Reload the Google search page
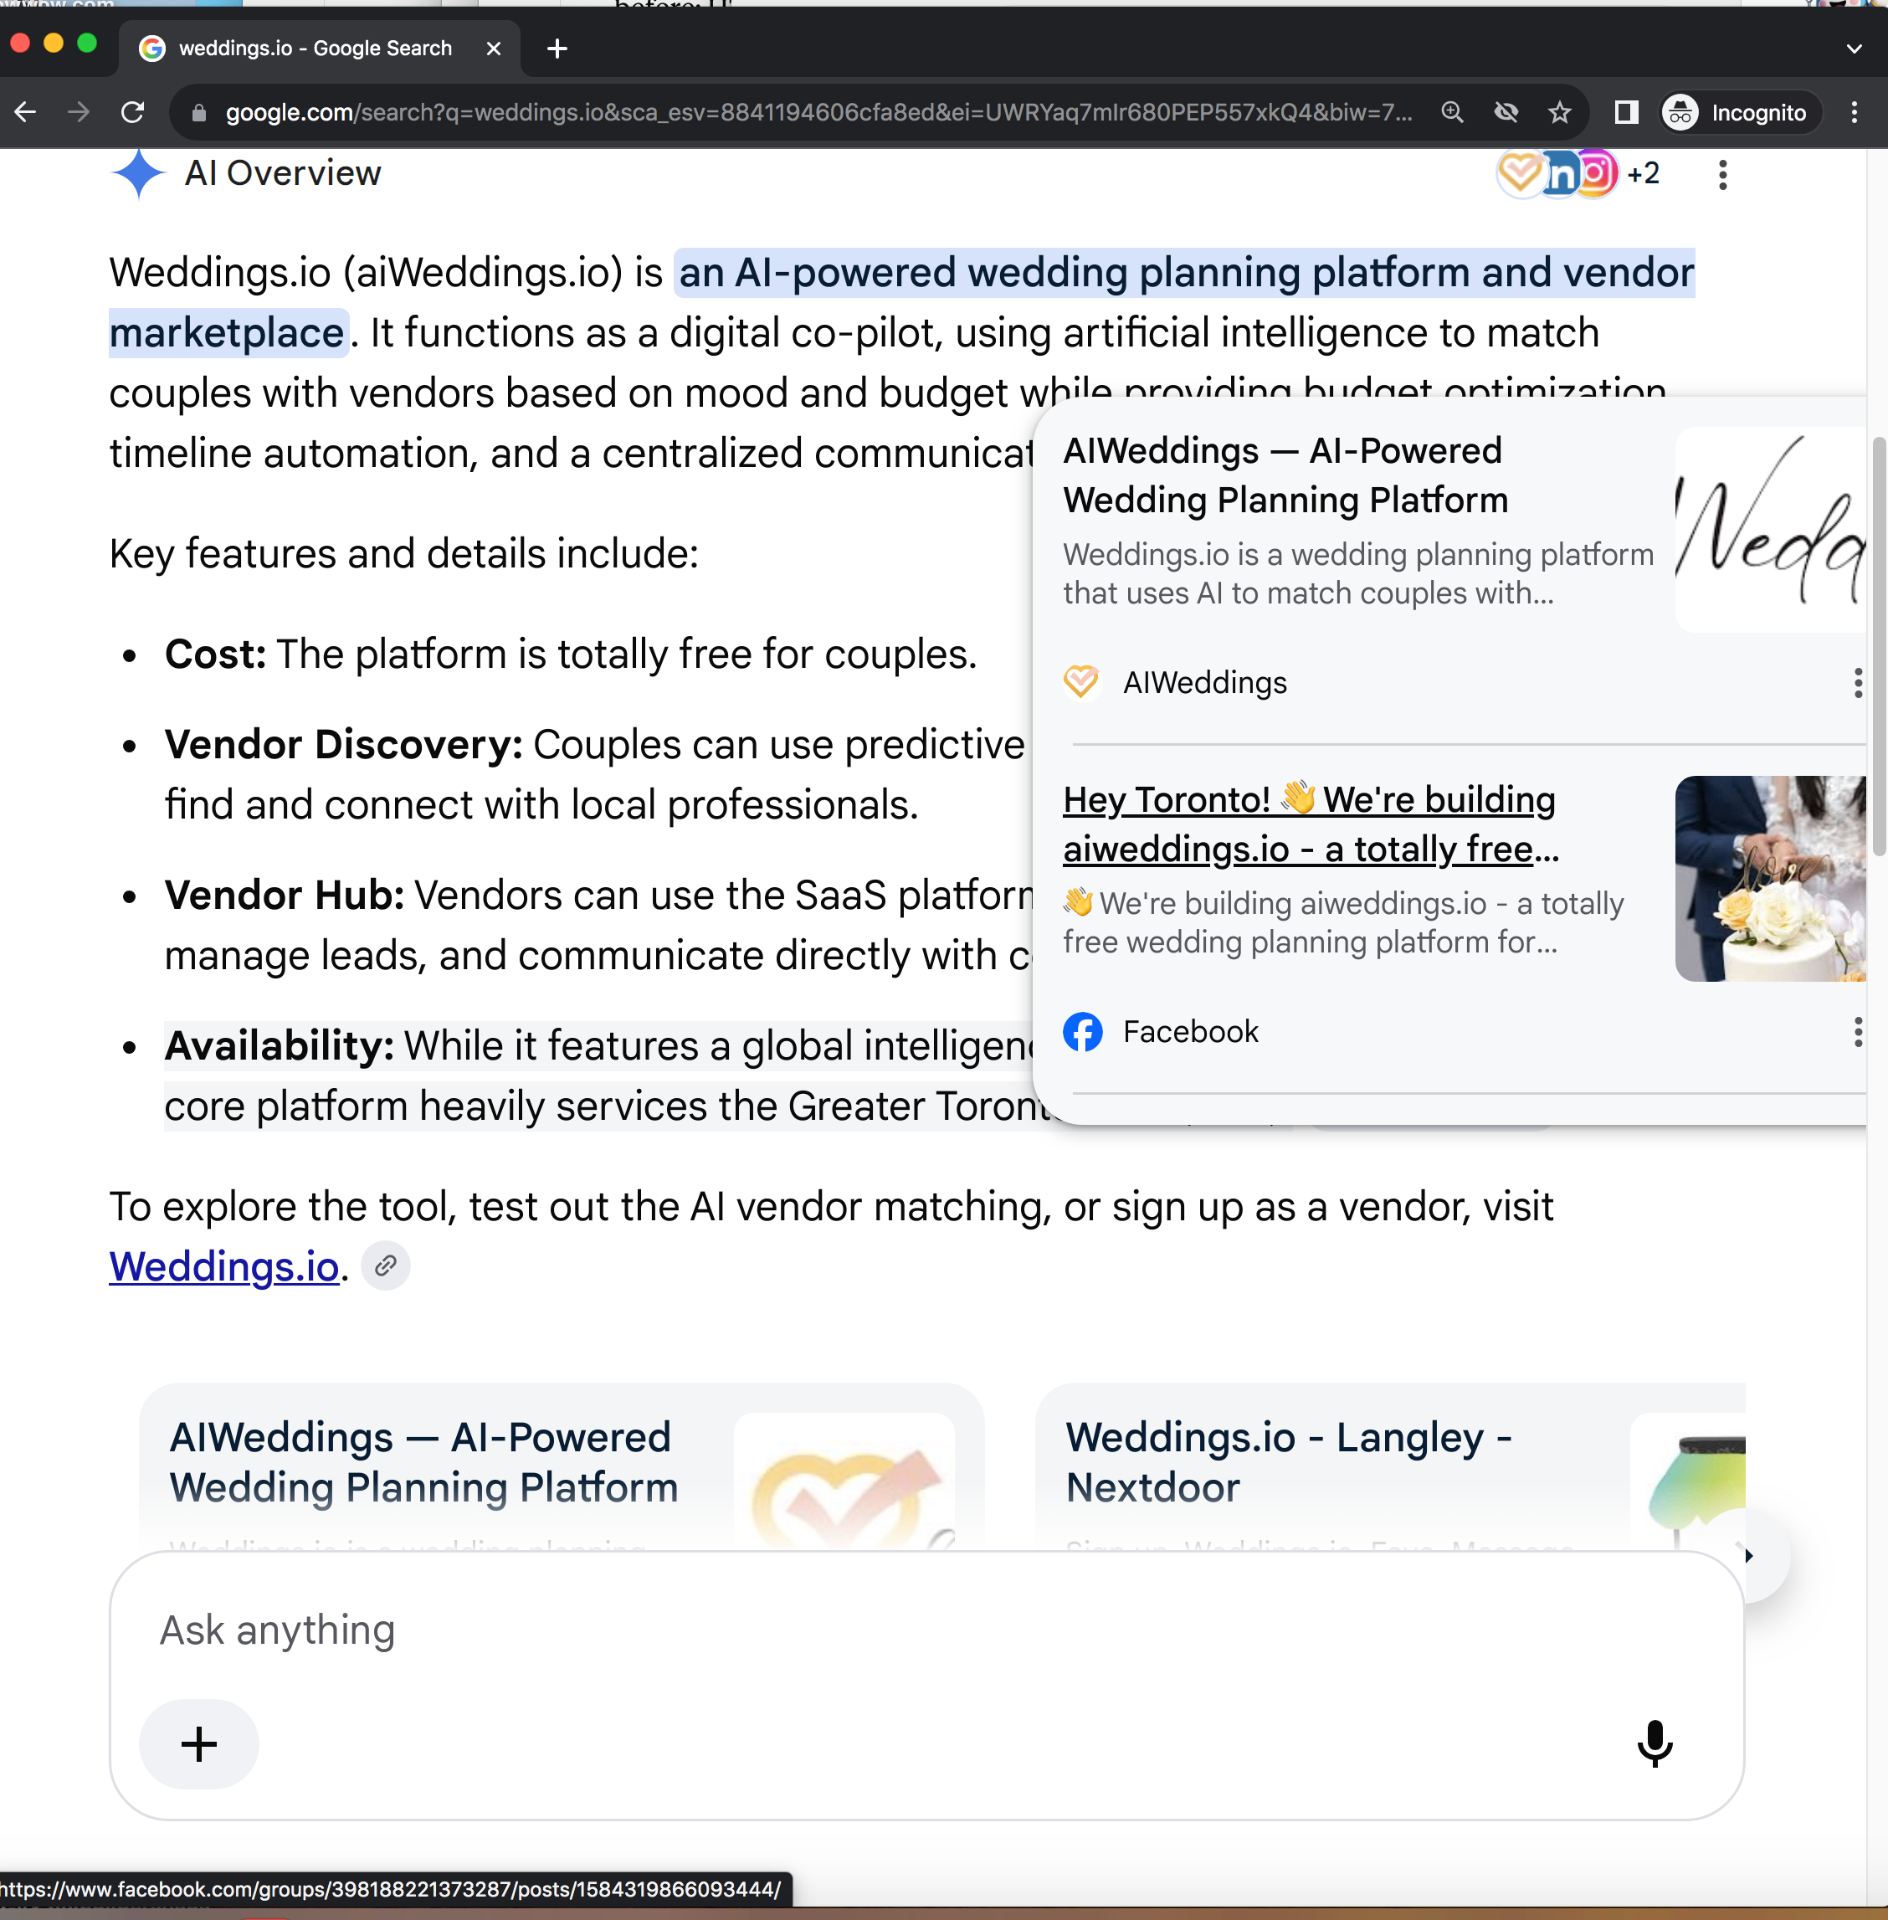Screen dimensions: 1888x1920 click(132, 112)
